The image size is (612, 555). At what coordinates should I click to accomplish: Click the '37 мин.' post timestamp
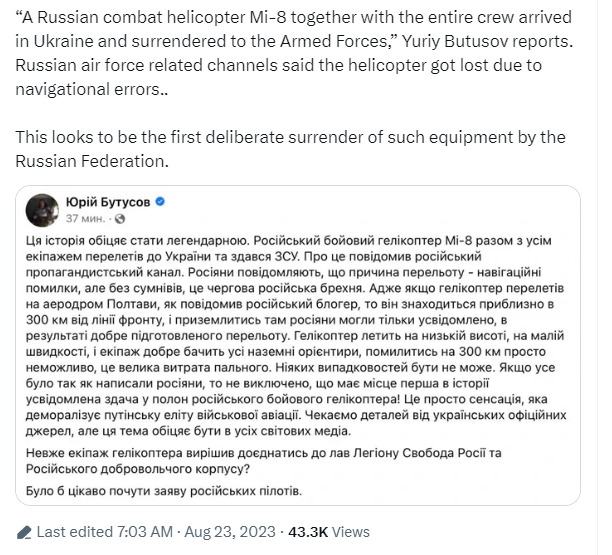click(86, 218)
